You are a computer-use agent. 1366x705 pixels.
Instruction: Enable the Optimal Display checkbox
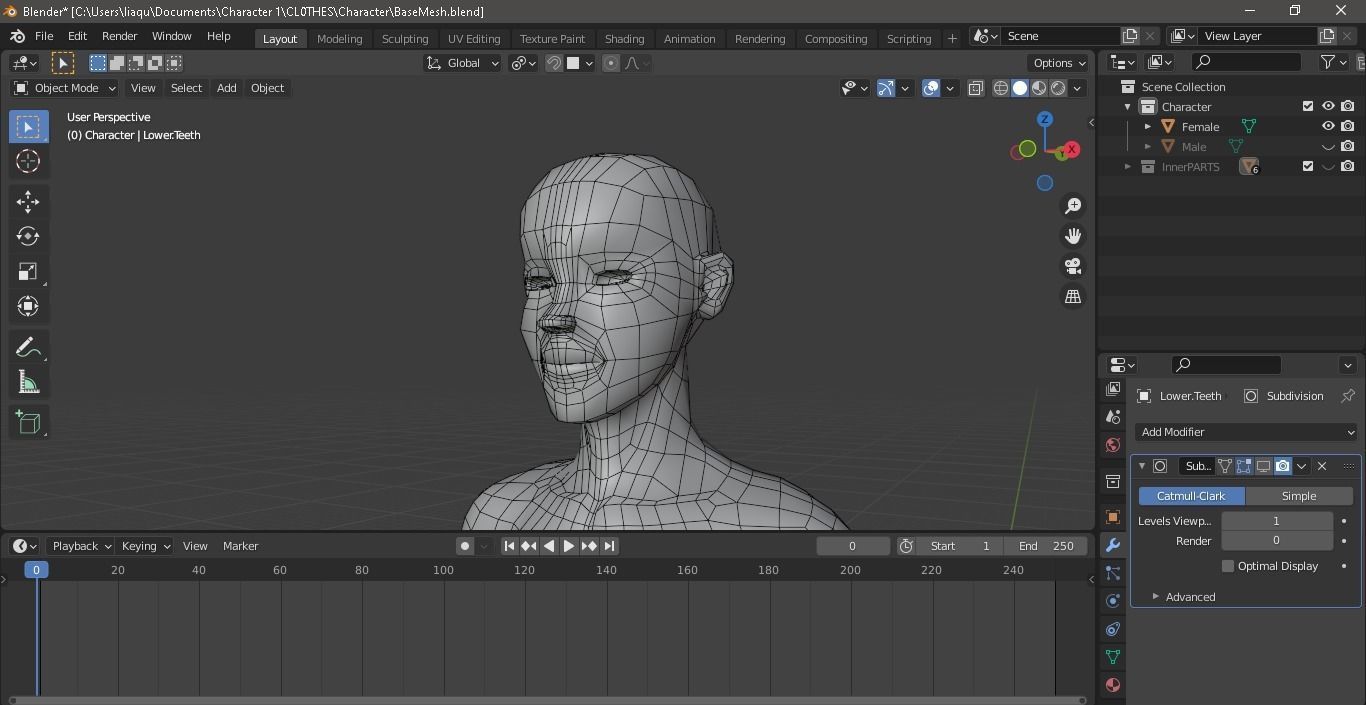pyautogui.click(x=1228, y=566)
